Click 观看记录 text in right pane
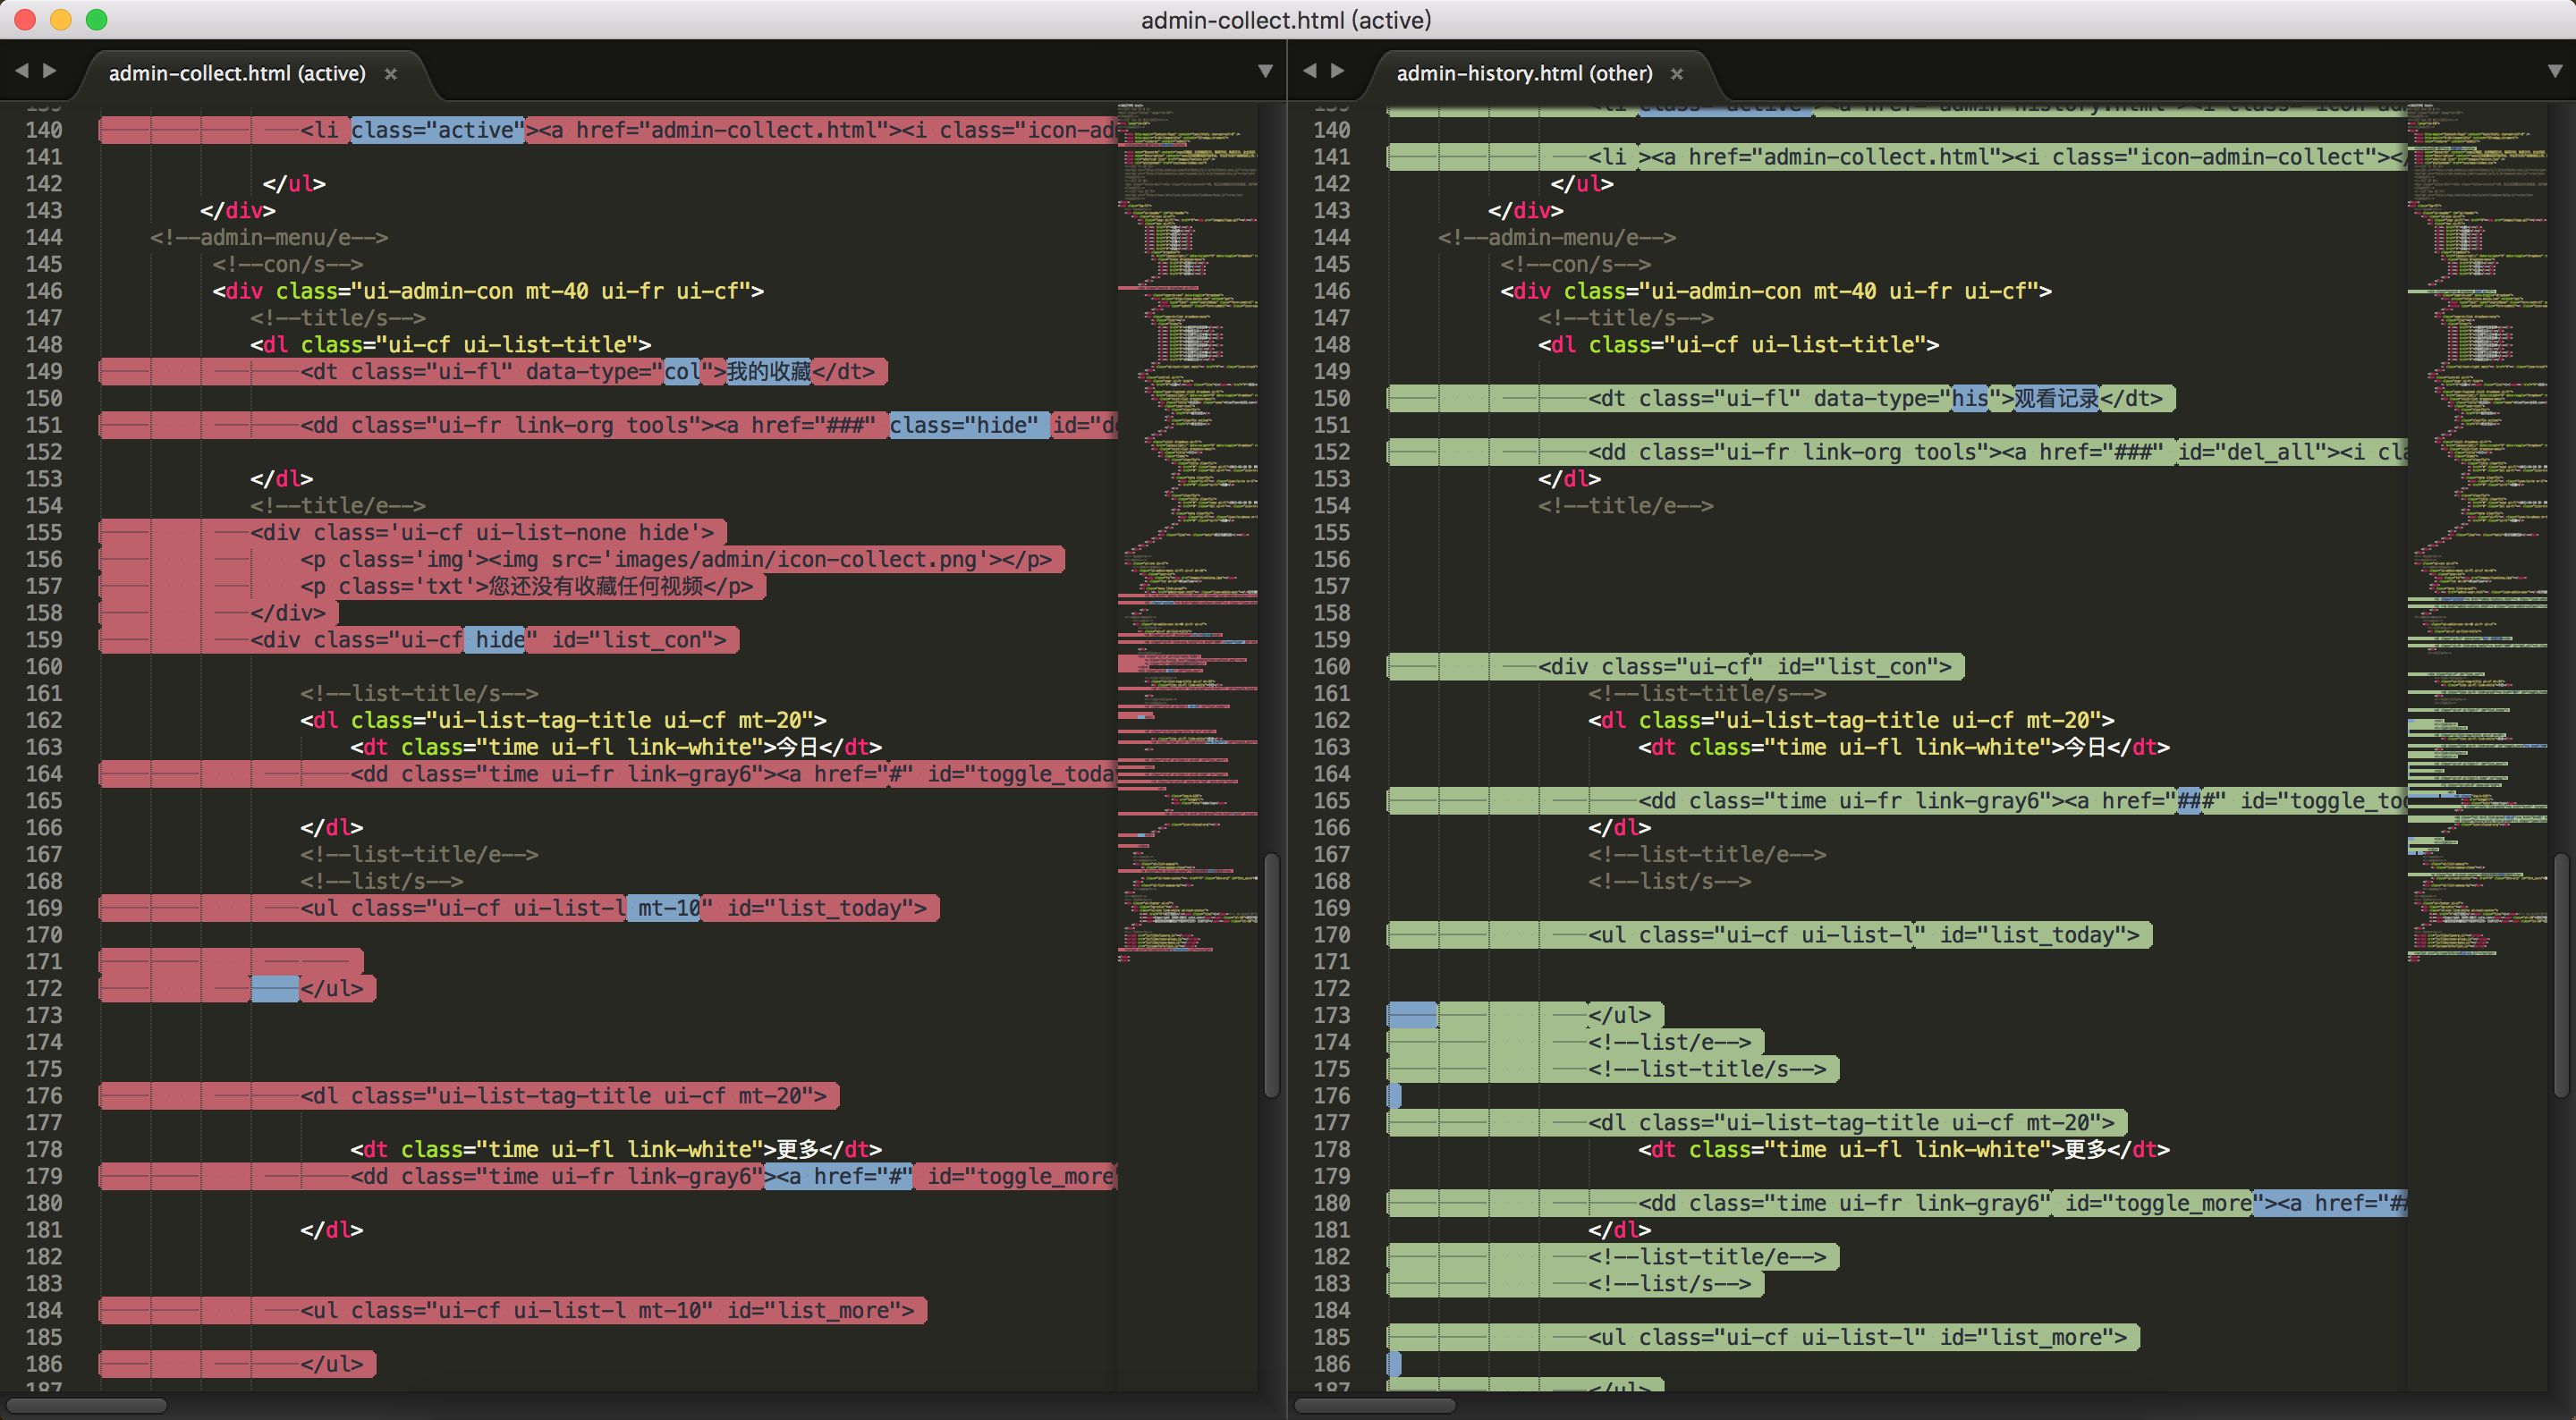 [2056, 399]
